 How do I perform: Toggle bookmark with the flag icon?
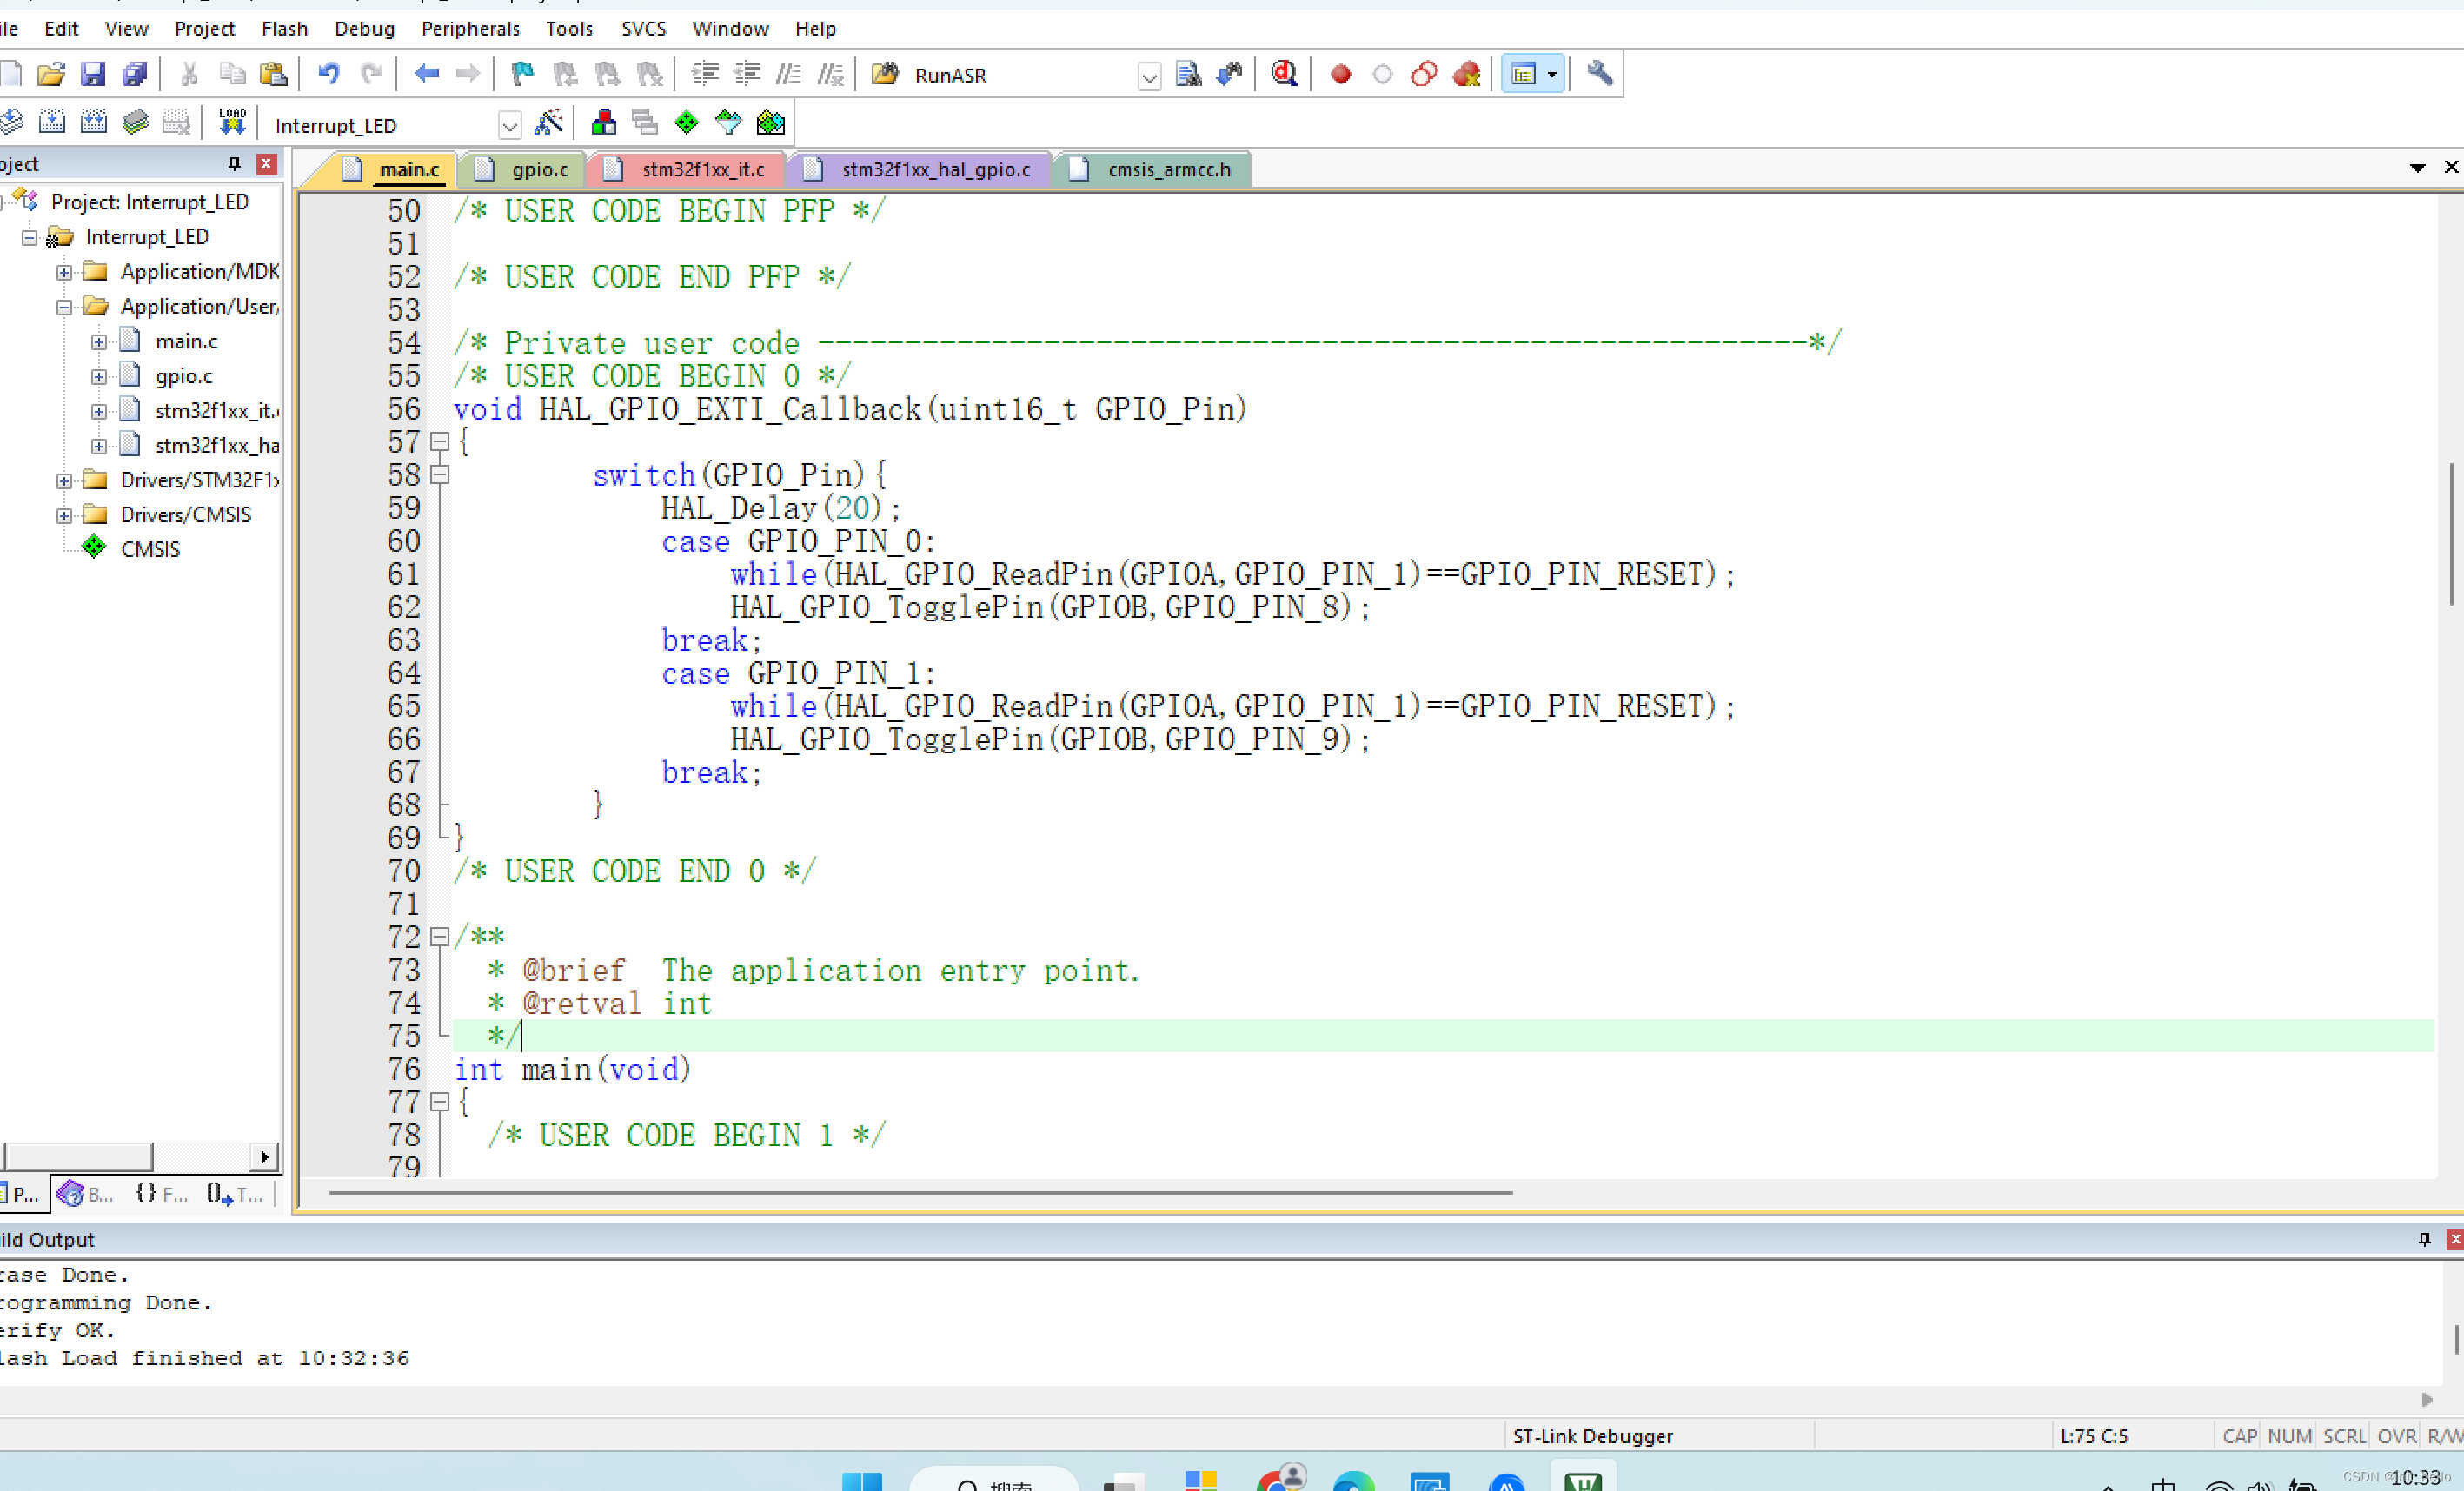522,74
